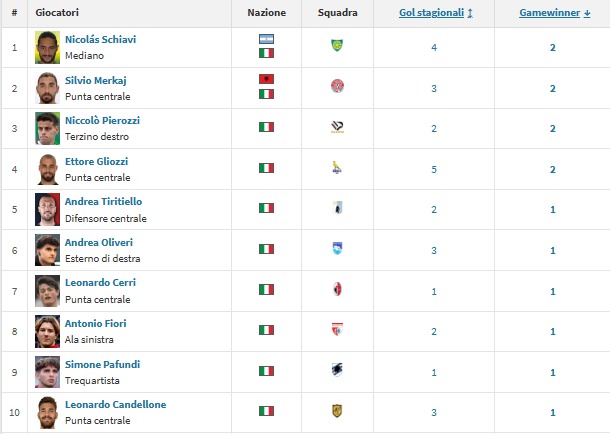The width and height of the screenshot is (610, 434).
Task: Click Leonardo Candellone's portrait thumbnail
Action: 47,412
